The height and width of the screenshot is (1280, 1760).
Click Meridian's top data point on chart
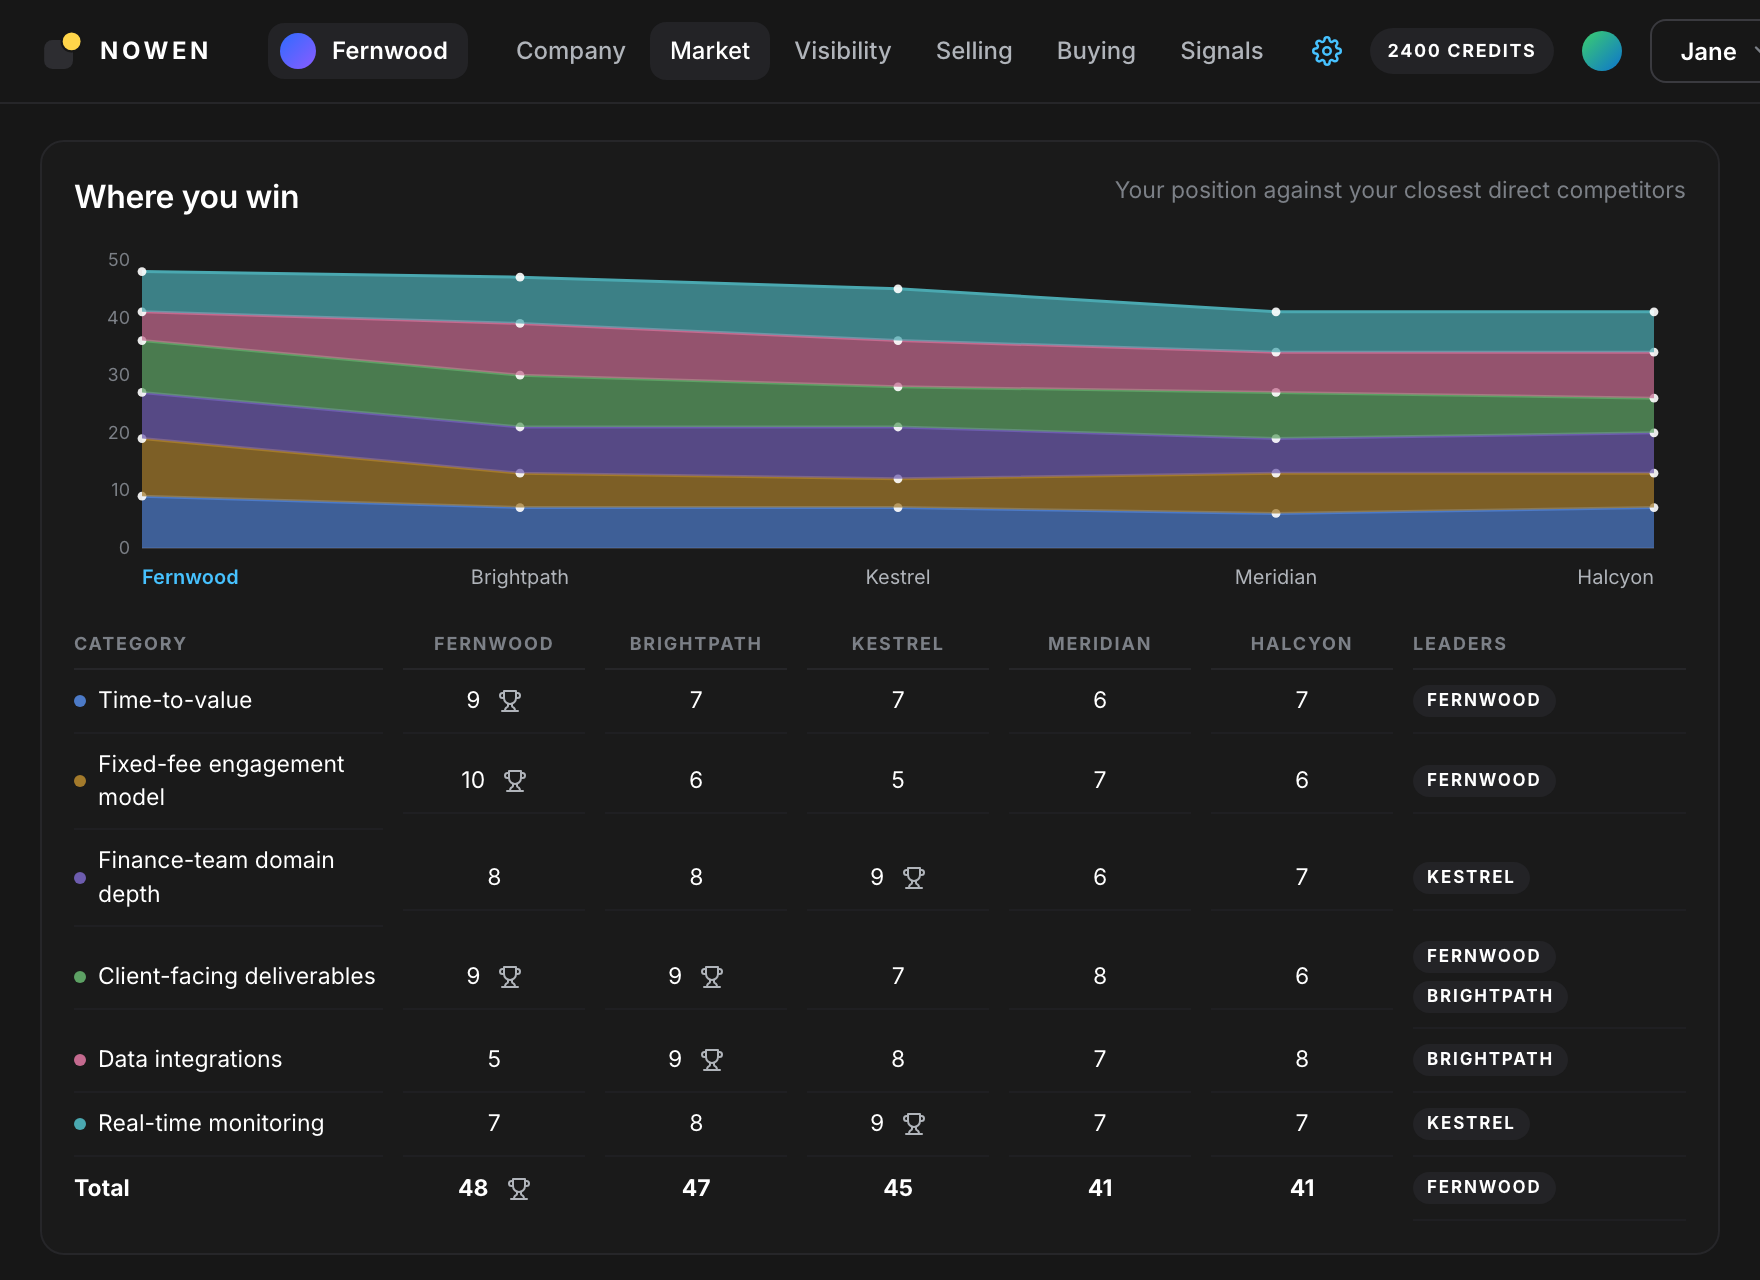[1276, 312]
